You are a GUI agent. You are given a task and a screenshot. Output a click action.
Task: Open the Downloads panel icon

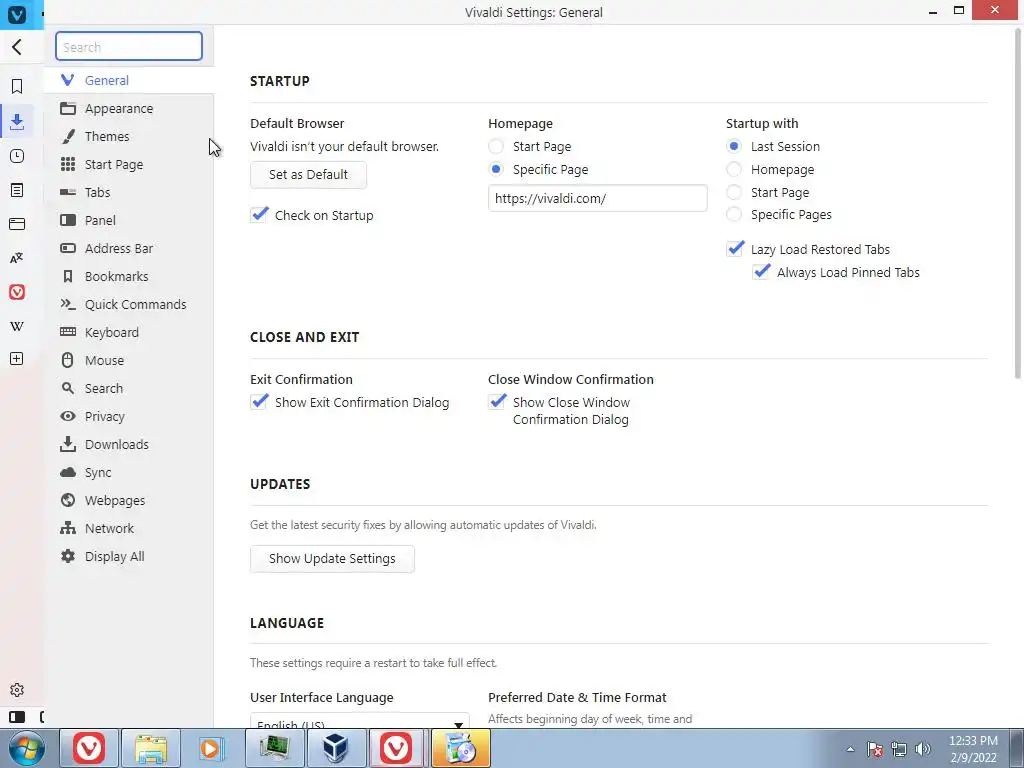click(x=17, y=121)
